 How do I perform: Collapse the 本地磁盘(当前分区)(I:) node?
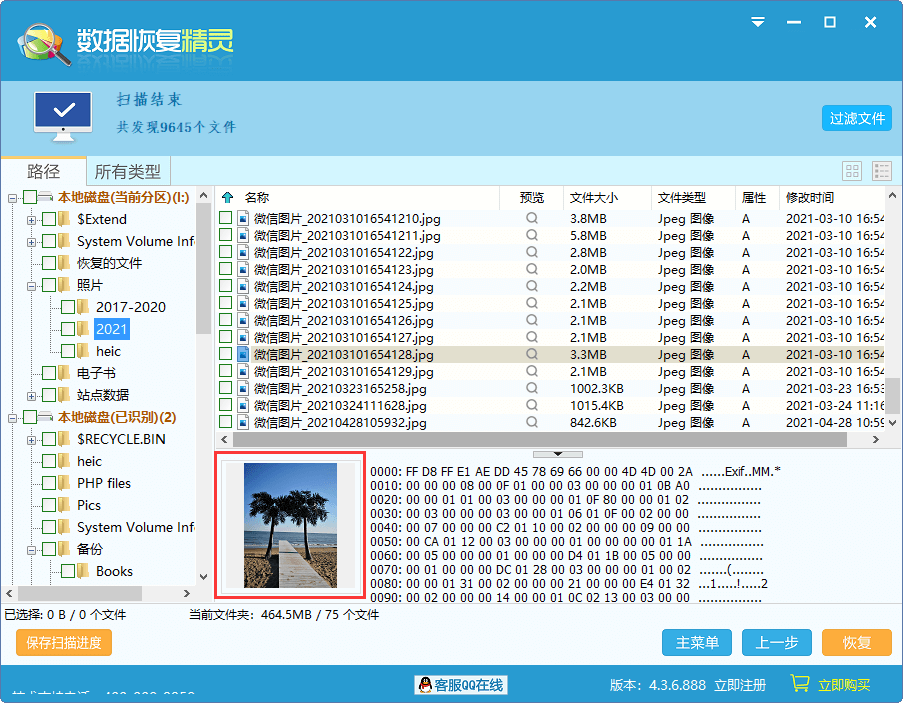coord(12,198)
